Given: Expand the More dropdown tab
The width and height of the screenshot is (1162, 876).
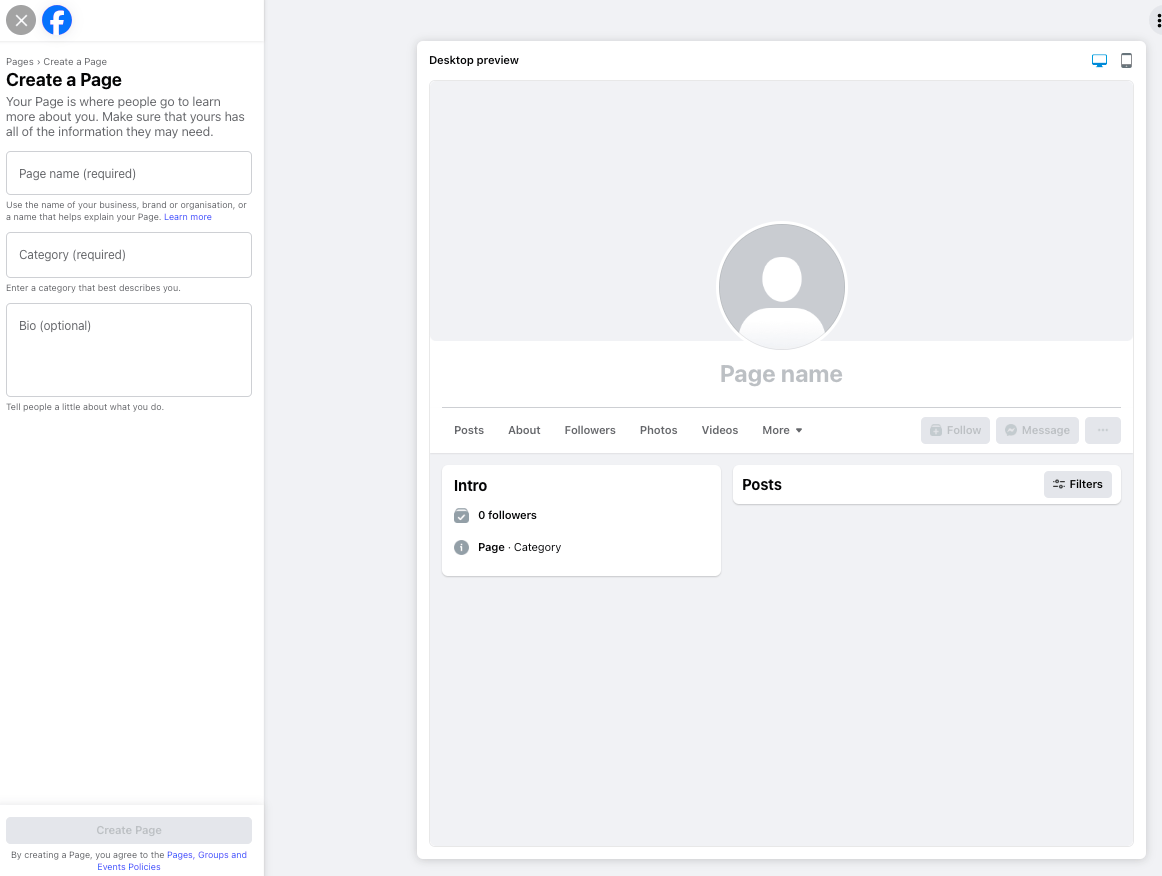Looking at the screenshot, I should [x=782, y=431].
